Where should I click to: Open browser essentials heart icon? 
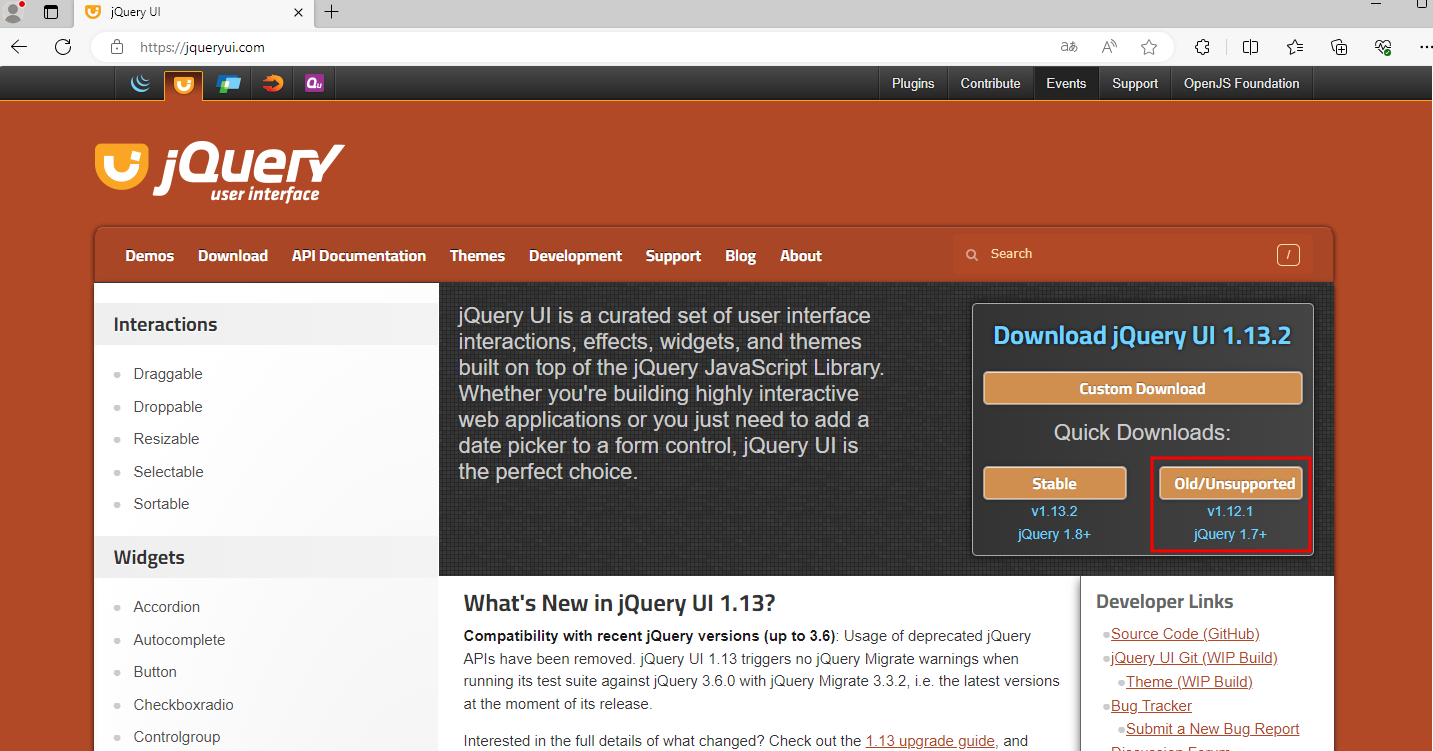(1383, 47)
